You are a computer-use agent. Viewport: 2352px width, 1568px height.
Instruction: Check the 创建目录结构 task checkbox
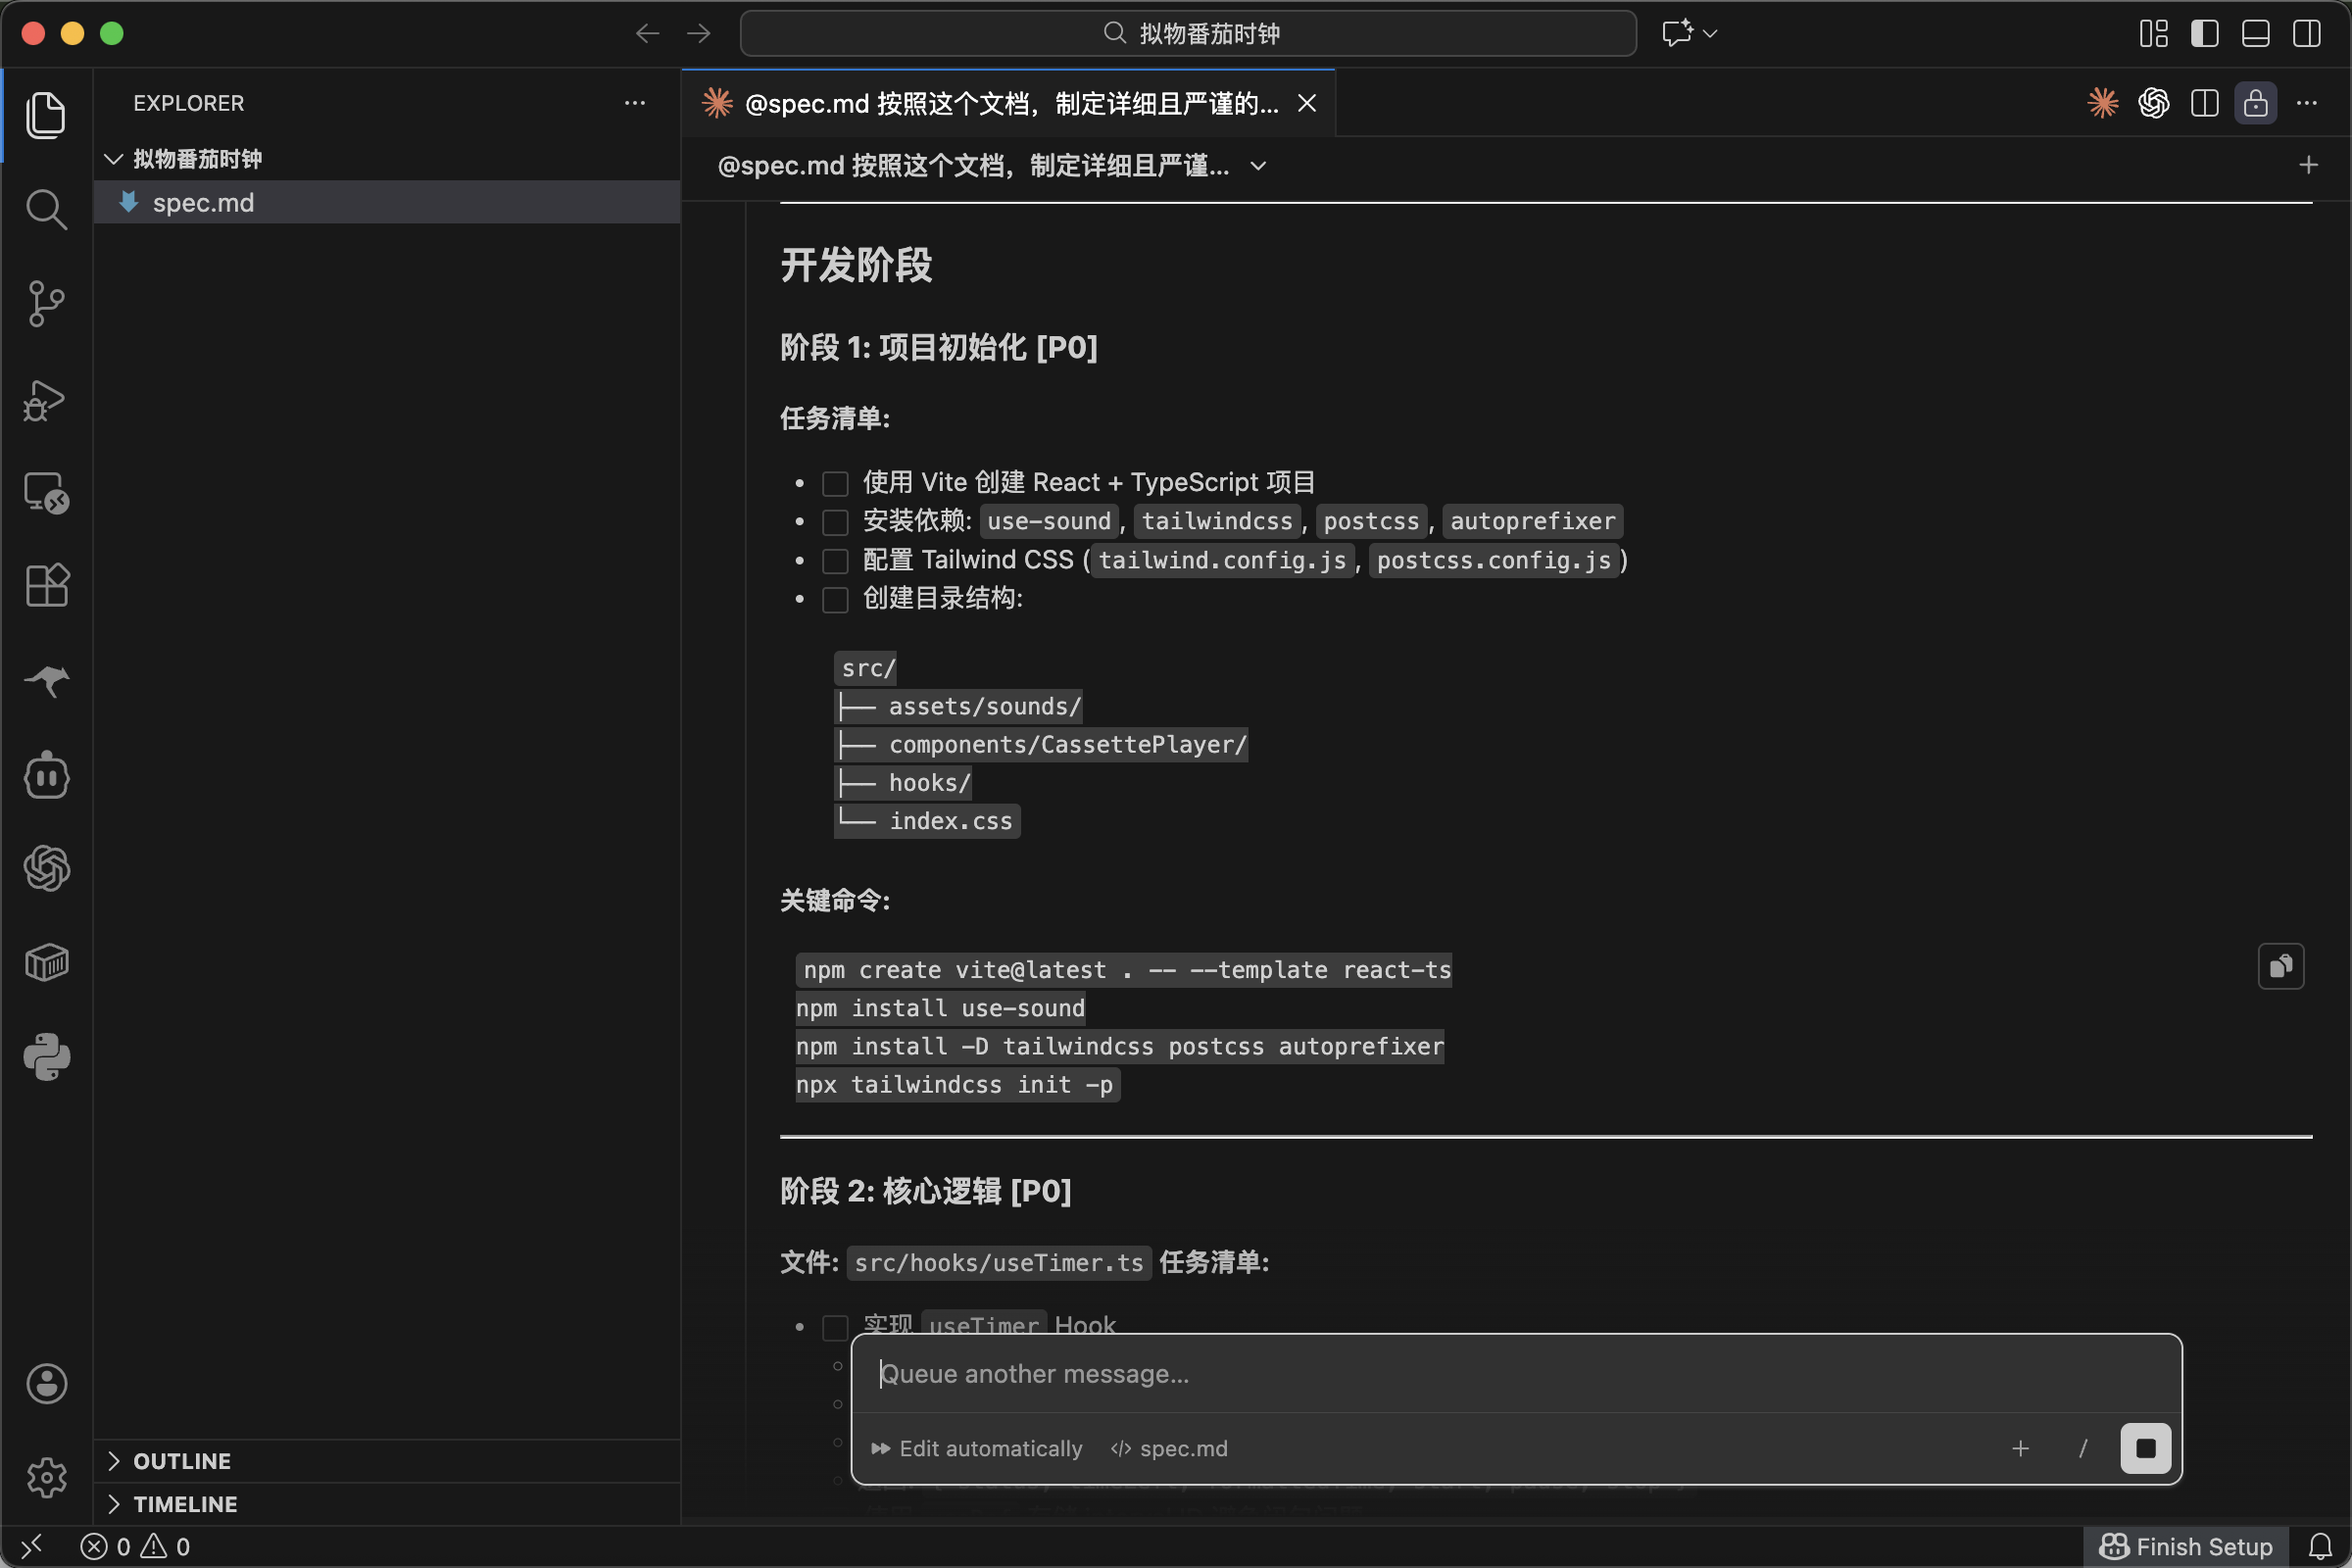point(835,600)
